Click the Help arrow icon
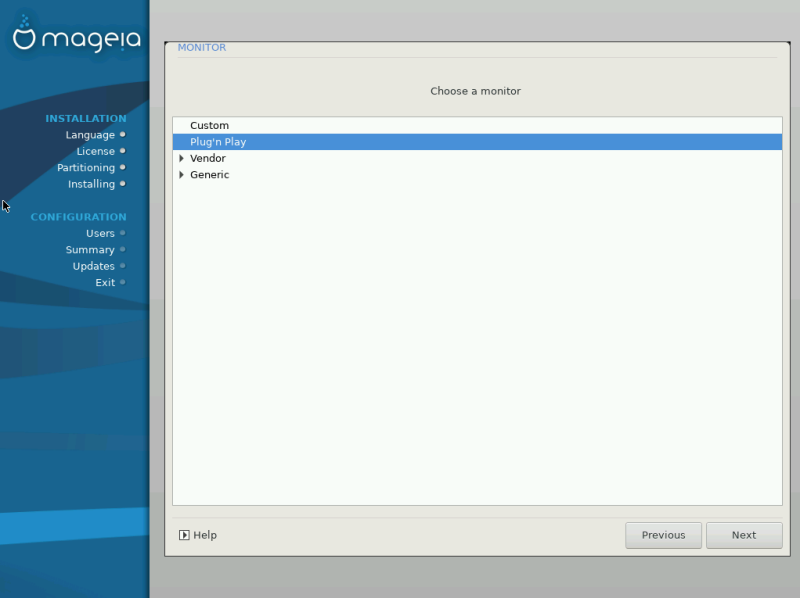This screenshot has width=800, height=598. click(184, 535)
